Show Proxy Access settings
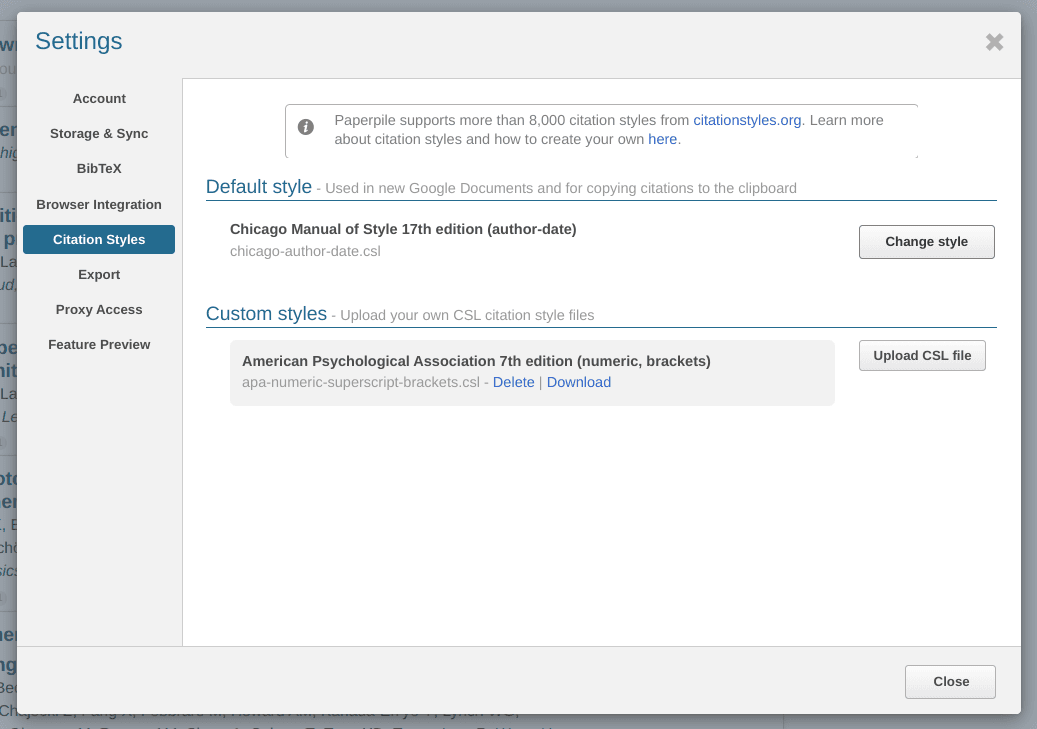 [99, 310]
